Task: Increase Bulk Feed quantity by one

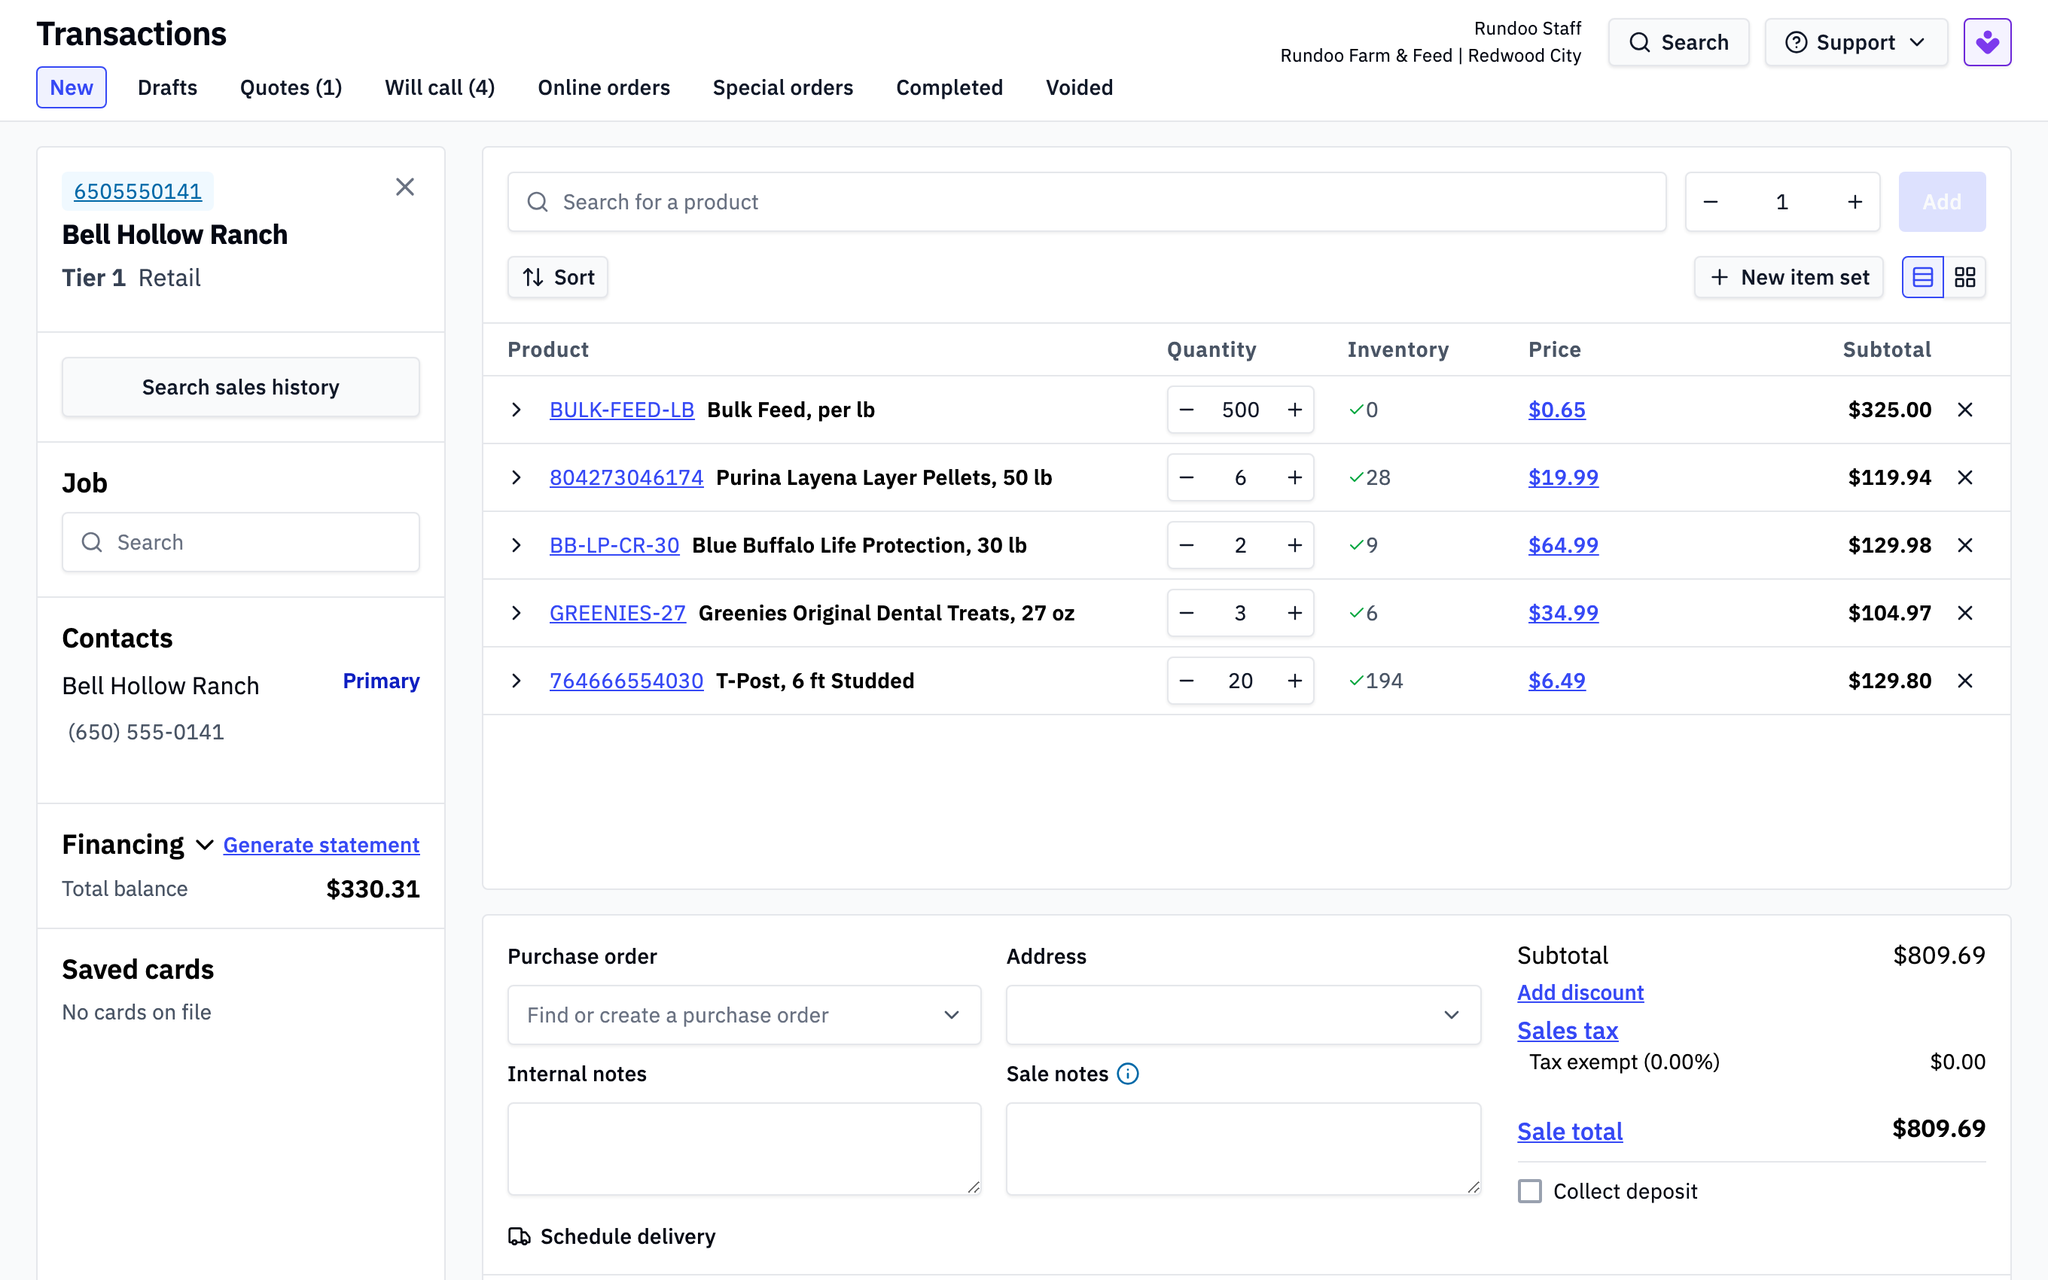Action: (x=1294, y=410)
